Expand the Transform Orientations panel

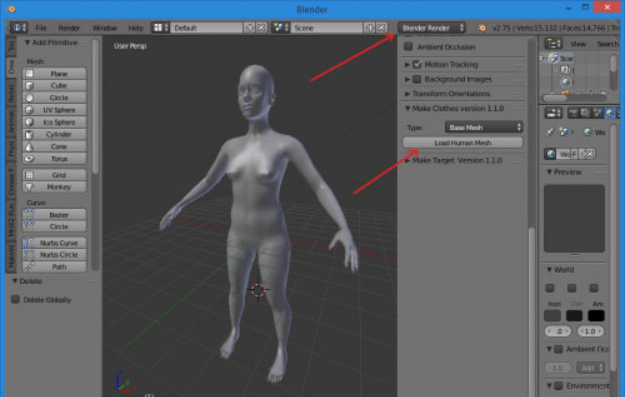407,94
